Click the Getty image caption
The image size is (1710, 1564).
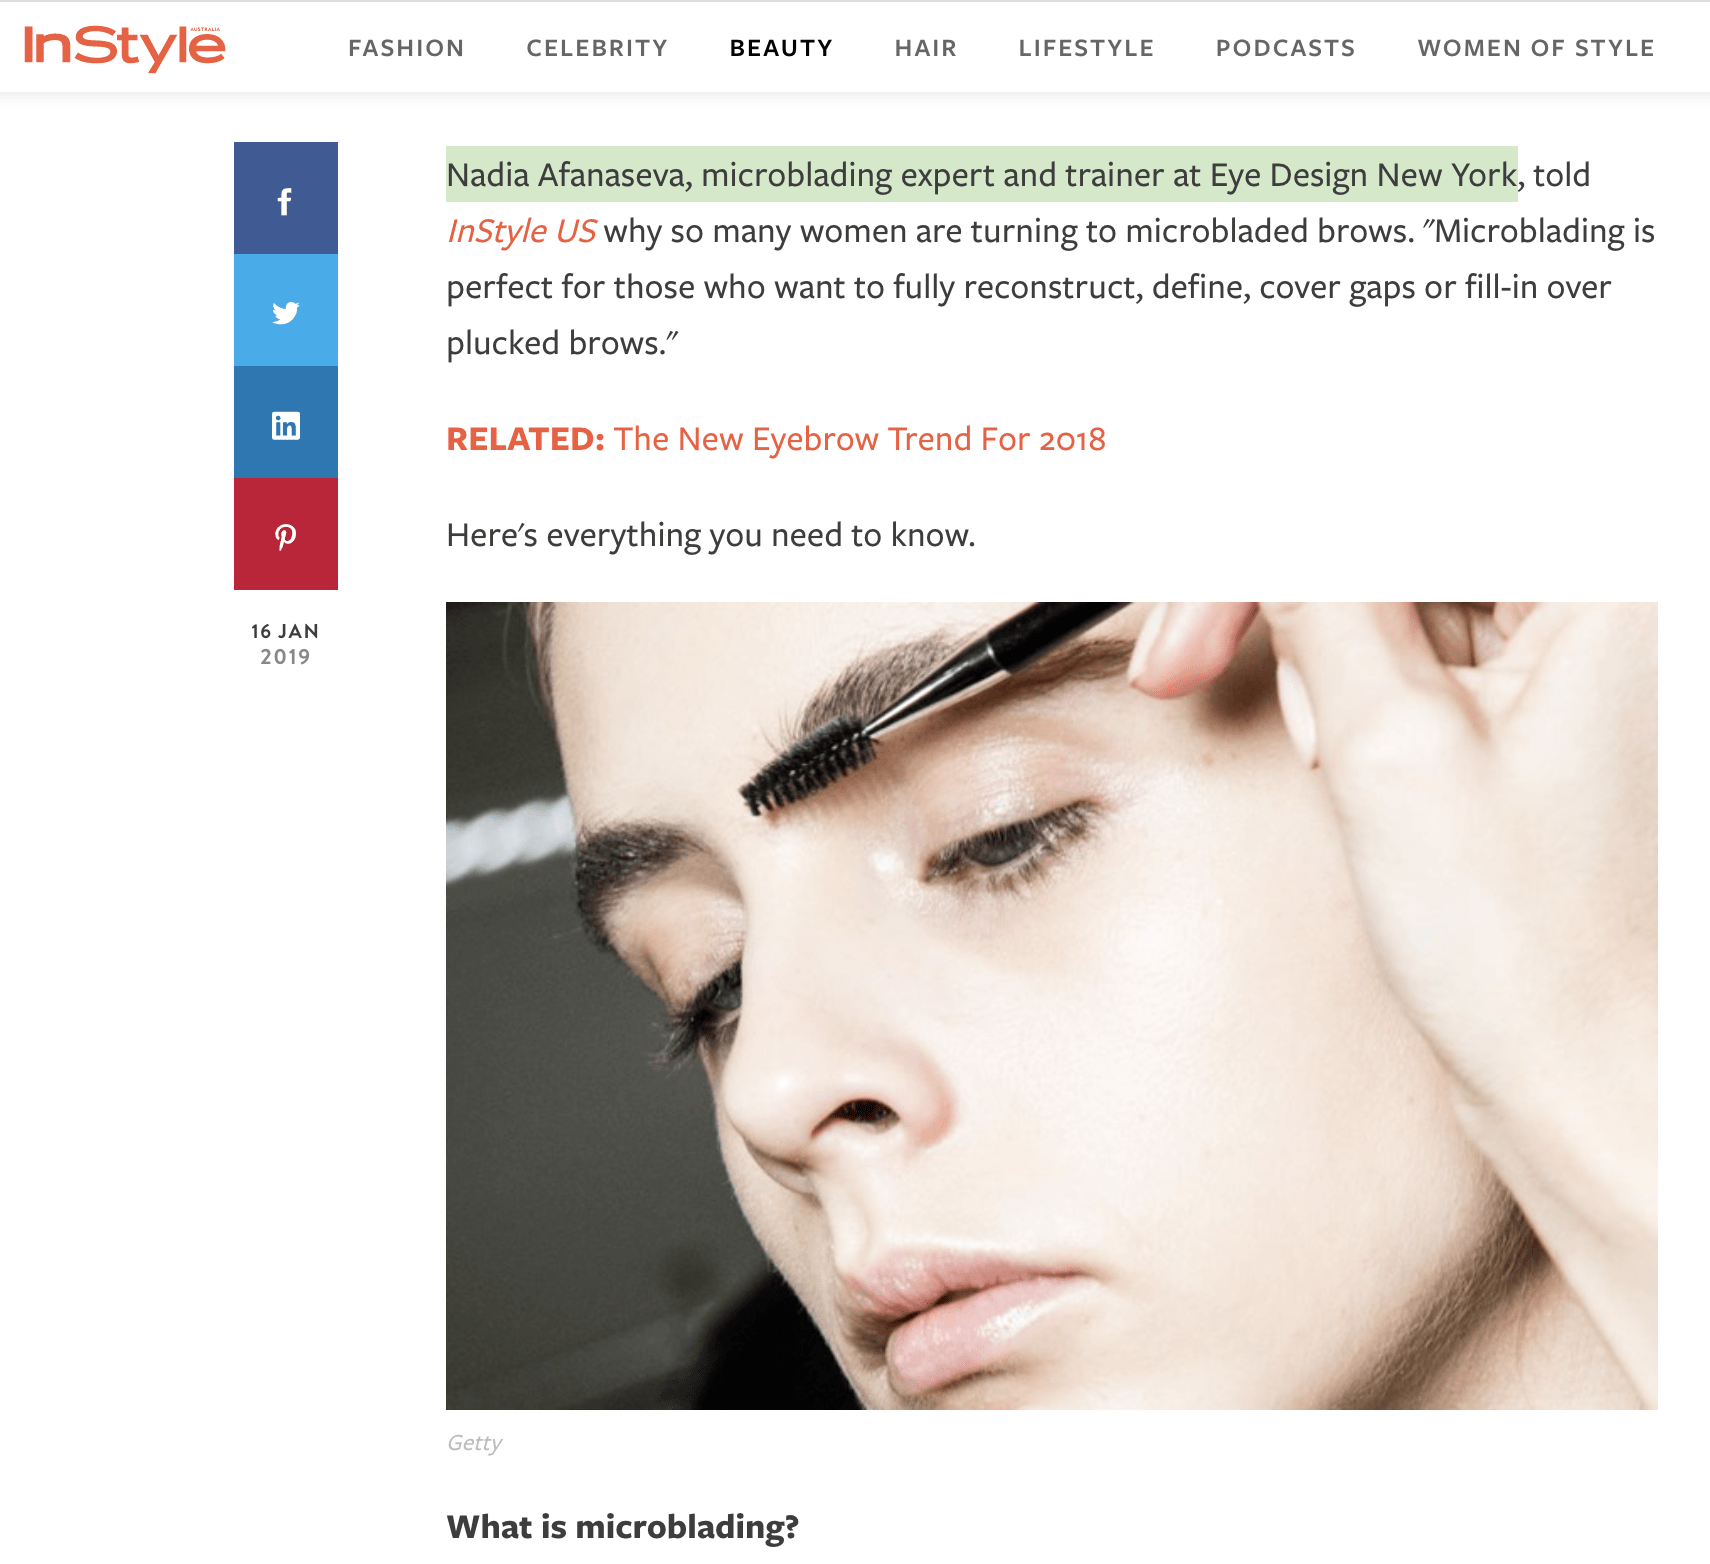pos(475,1443)
